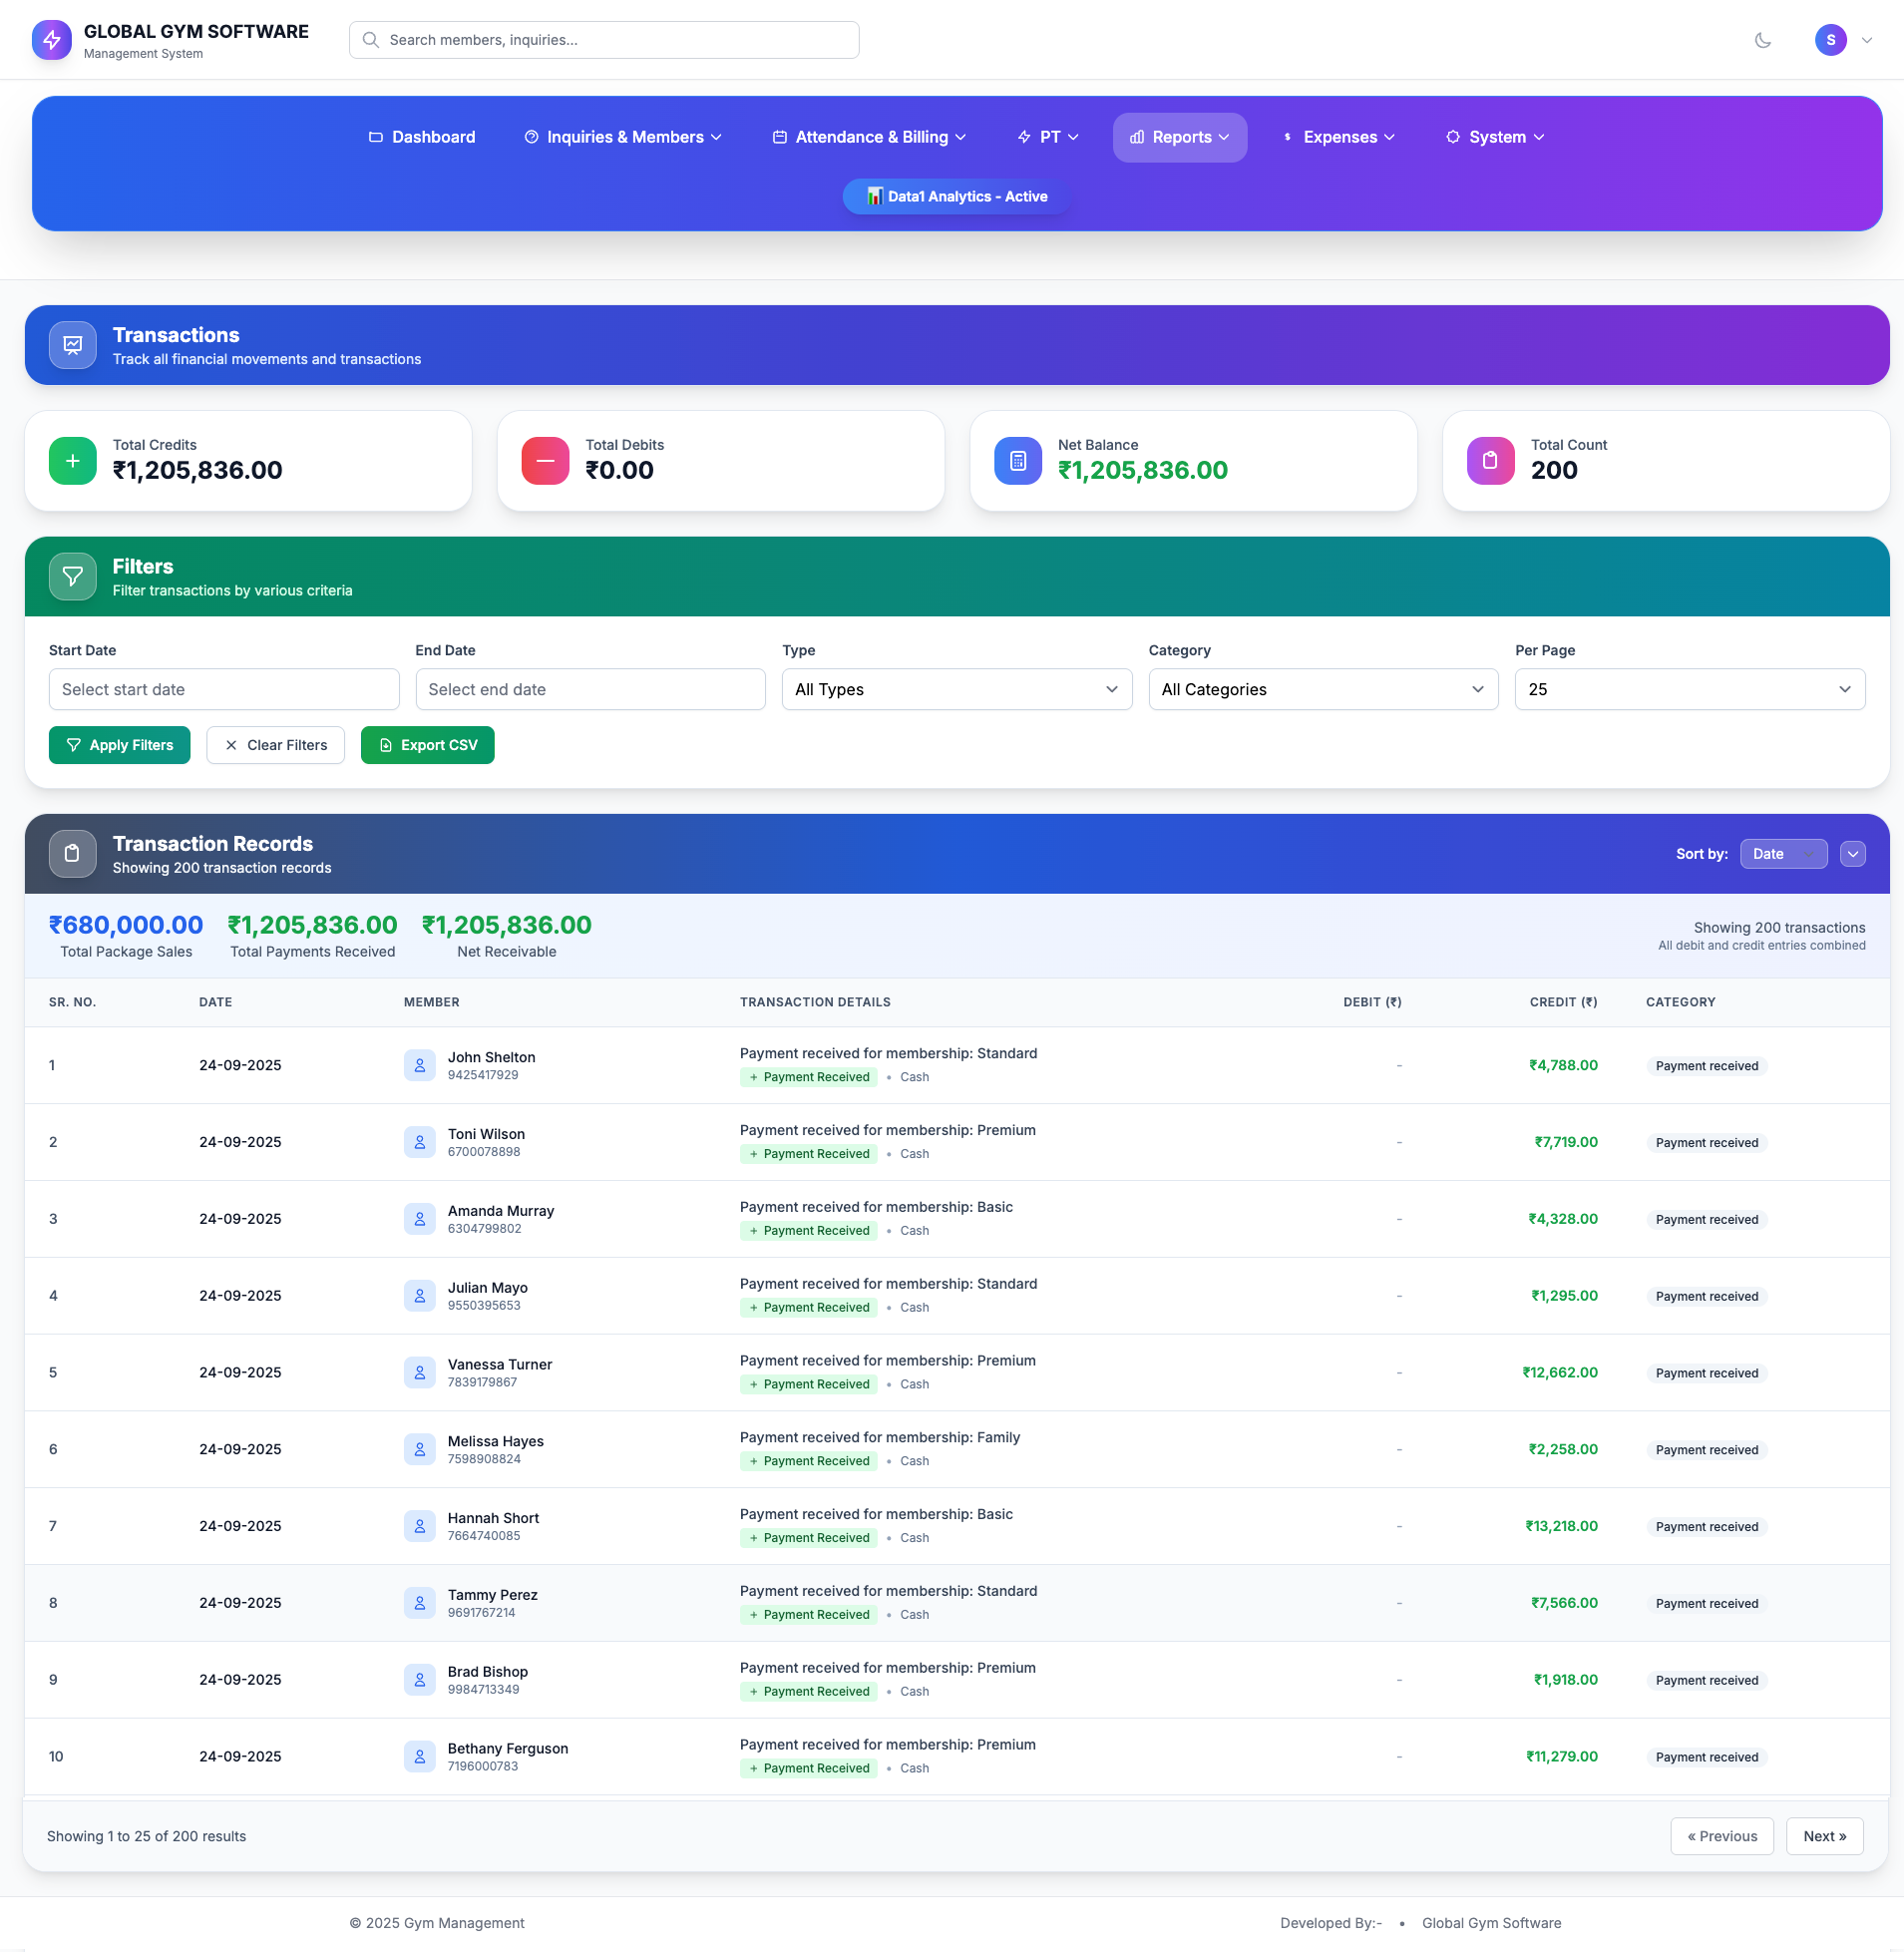Screen dimensions: 1904x1952
Task: Click the purple Total Count icon
Action: tap(1490, 460)
